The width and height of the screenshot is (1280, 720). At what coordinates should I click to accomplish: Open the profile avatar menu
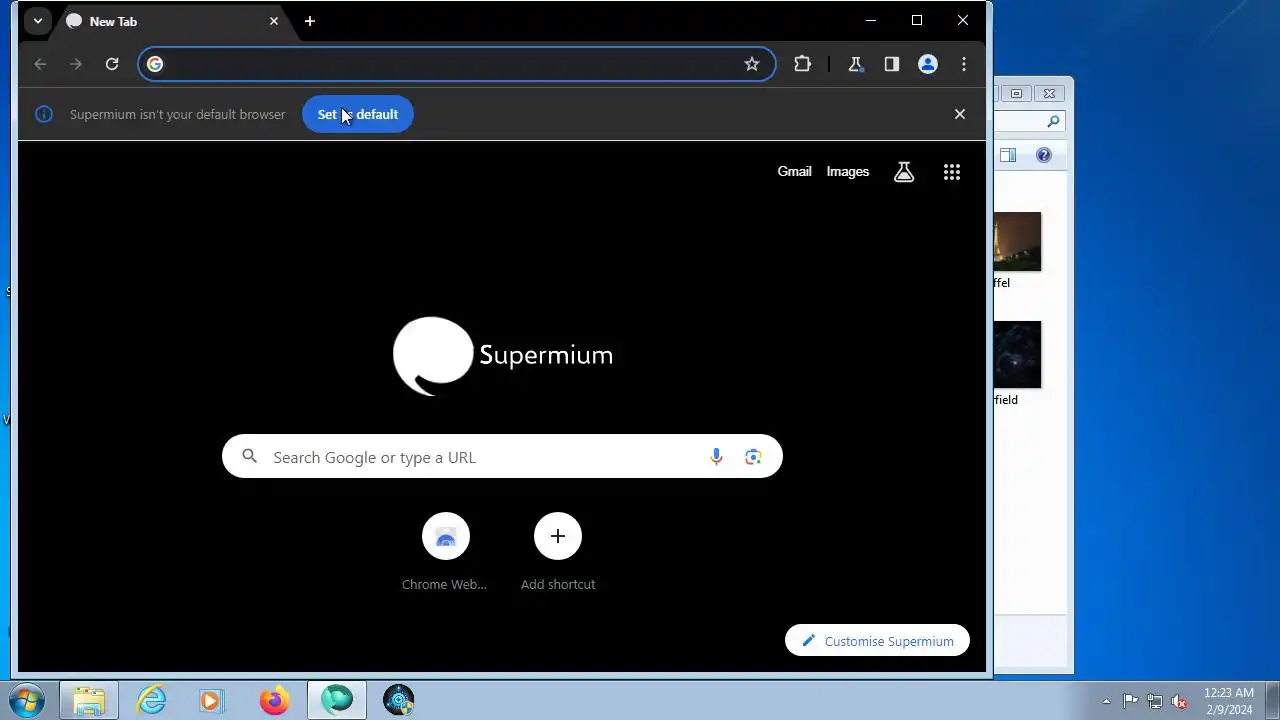point(928,64)
